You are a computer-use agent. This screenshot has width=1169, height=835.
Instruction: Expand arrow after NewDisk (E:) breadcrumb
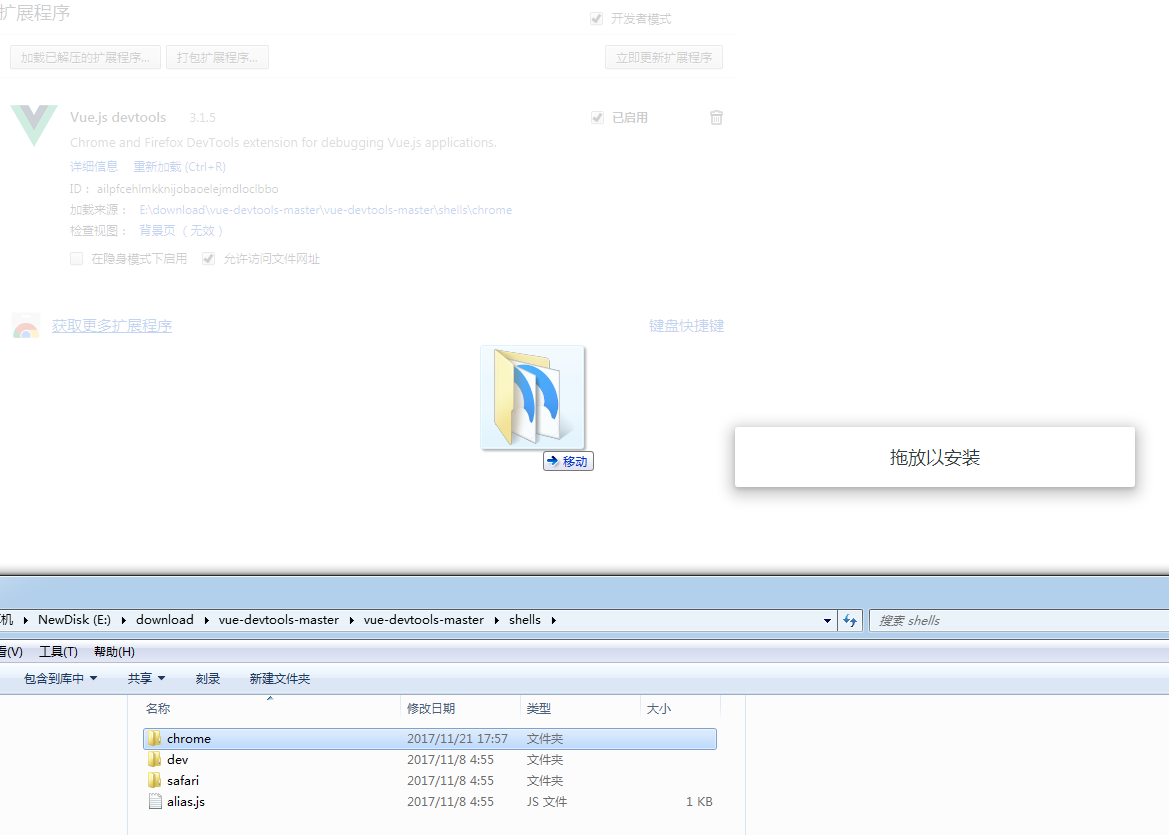point(123,620)
